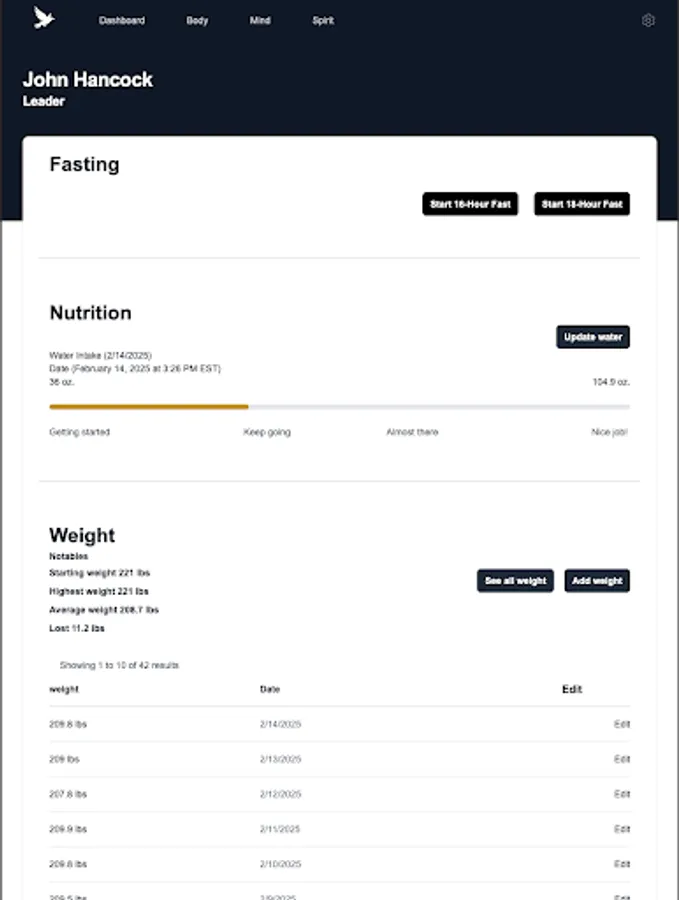Navigate to the Spirit section
Viewport: 679px width, 900px height.
322,19
